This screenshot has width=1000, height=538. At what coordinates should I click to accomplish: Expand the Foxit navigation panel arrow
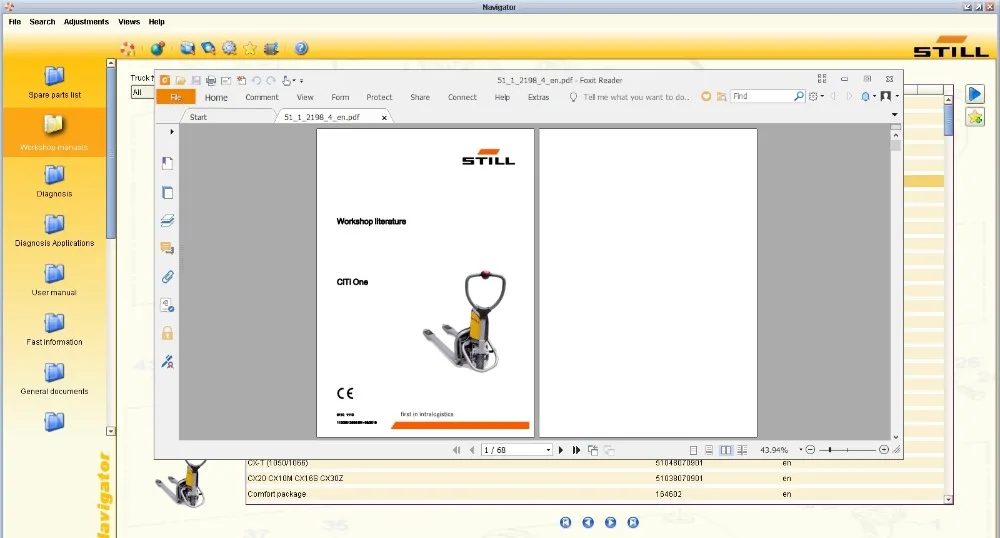tap(172, 132)
